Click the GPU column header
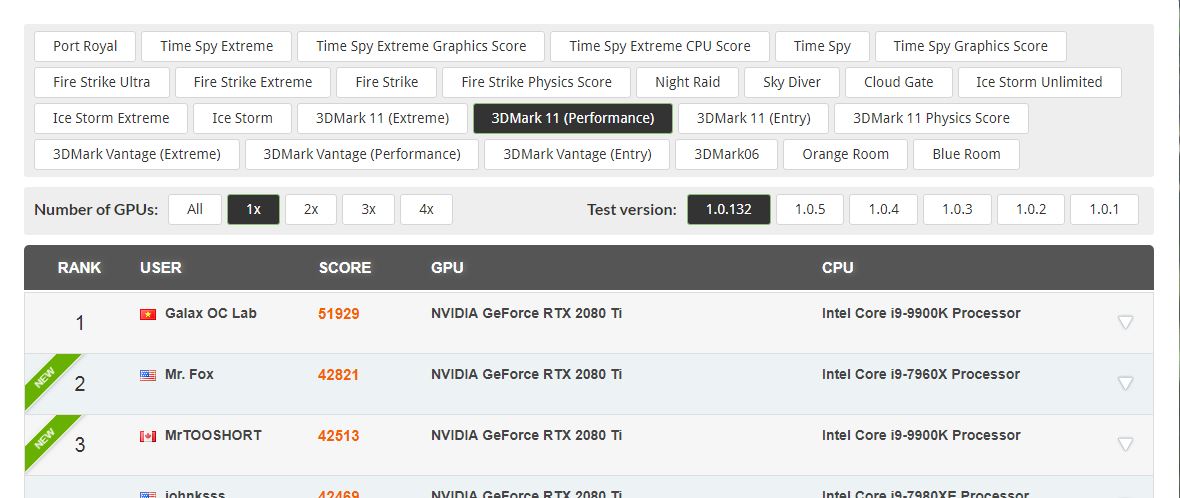Image resolution: width=1180 pixels, height=498 pixels. pyautogui.click(x=447, y=268)
